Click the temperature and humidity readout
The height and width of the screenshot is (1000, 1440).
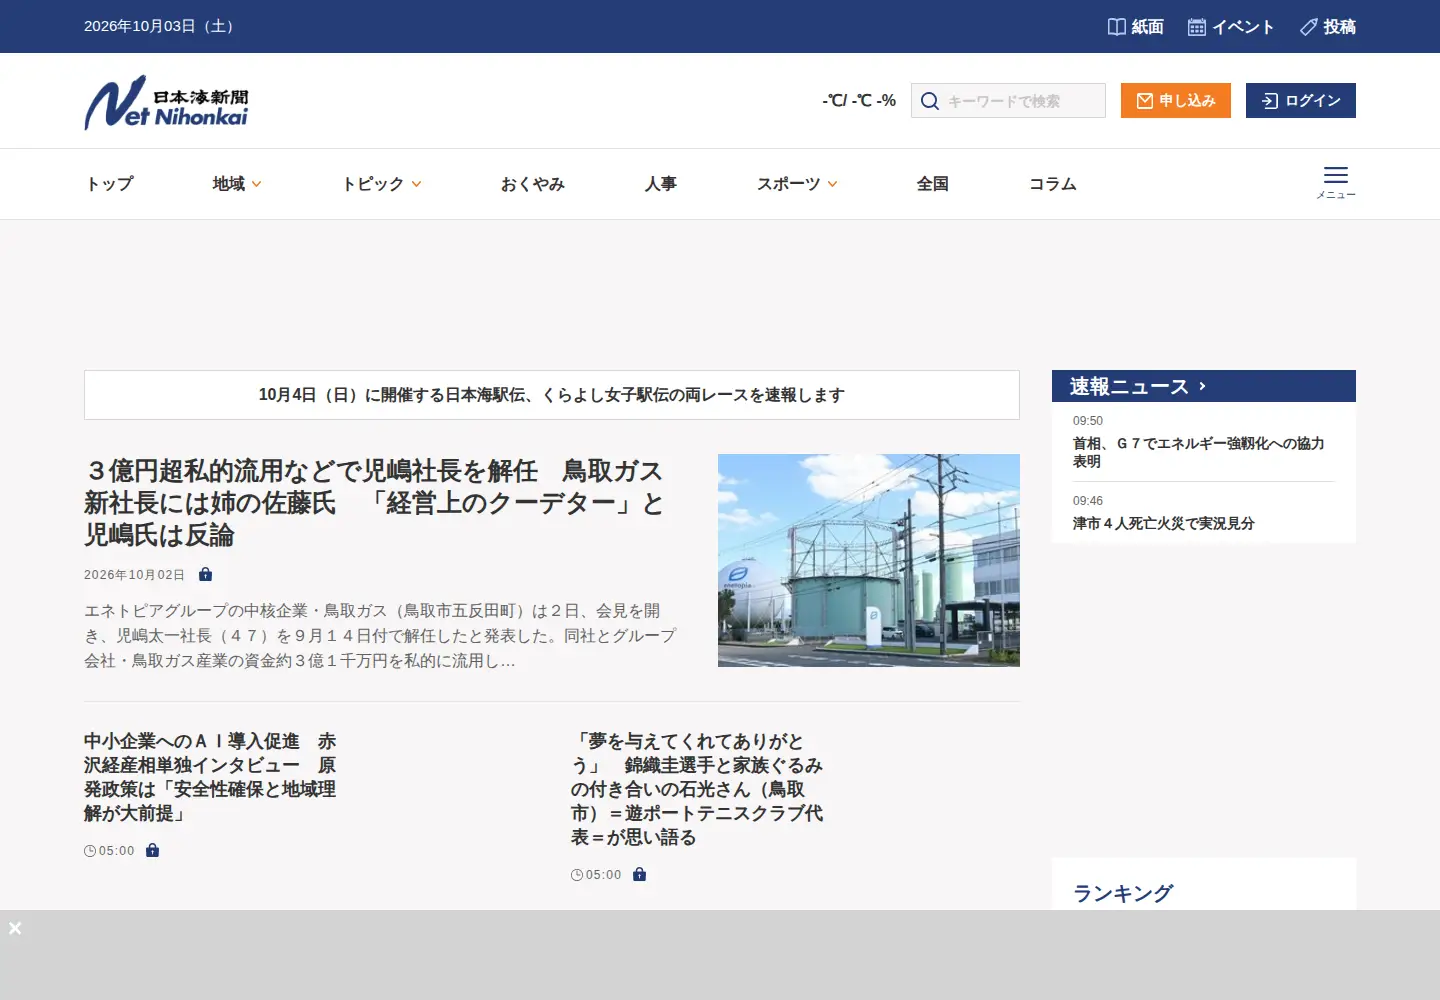859,100
